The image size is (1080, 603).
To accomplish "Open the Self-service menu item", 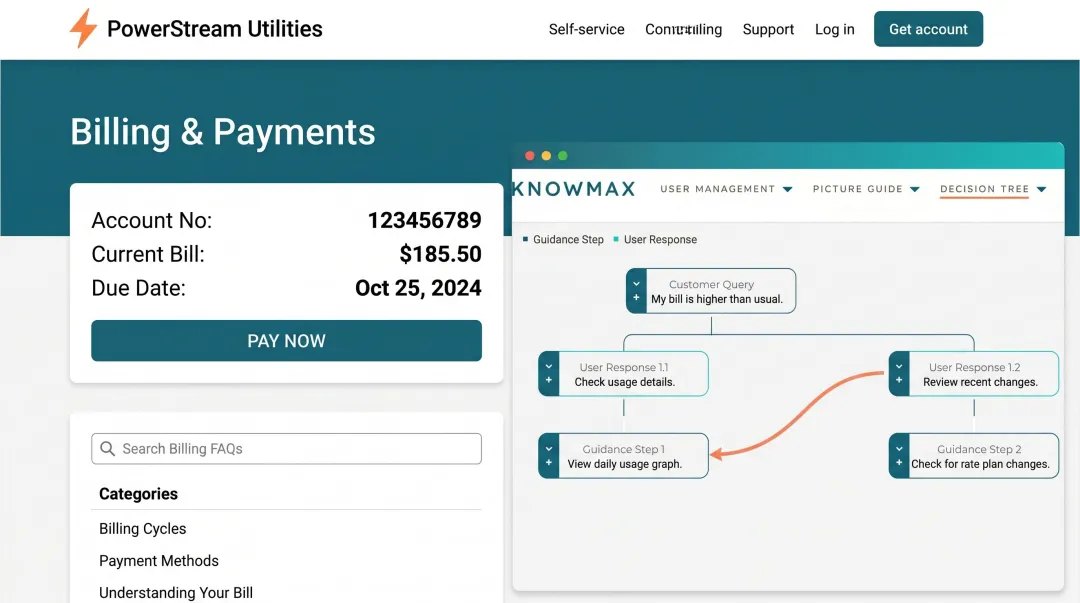I will (x=586, y=30).
